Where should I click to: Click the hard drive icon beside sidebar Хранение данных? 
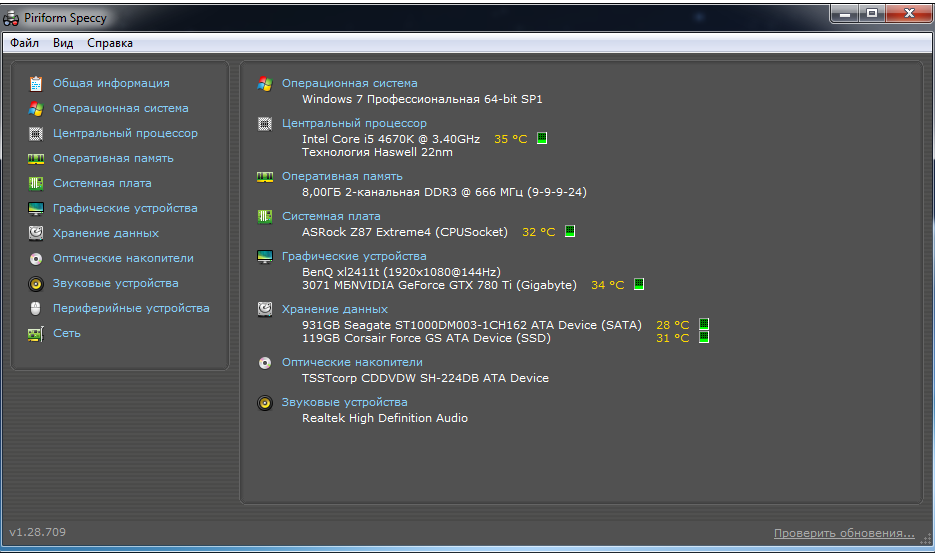36,233
